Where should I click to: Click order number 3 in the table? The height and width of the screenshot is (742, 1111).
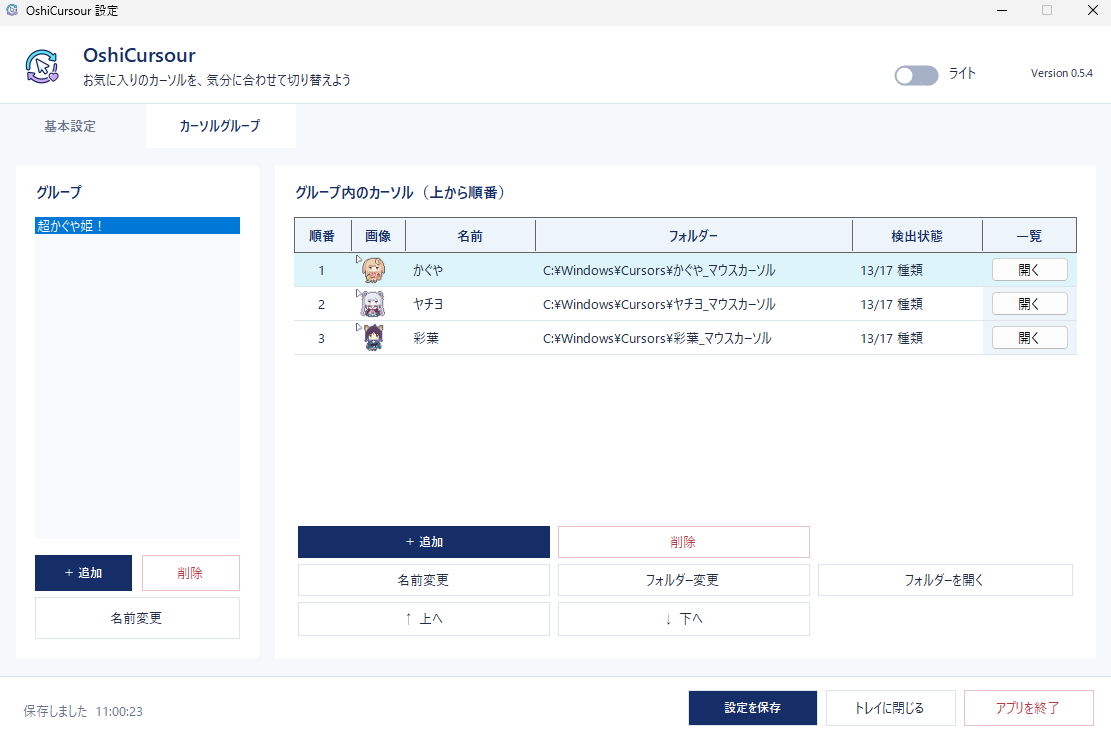321,338
